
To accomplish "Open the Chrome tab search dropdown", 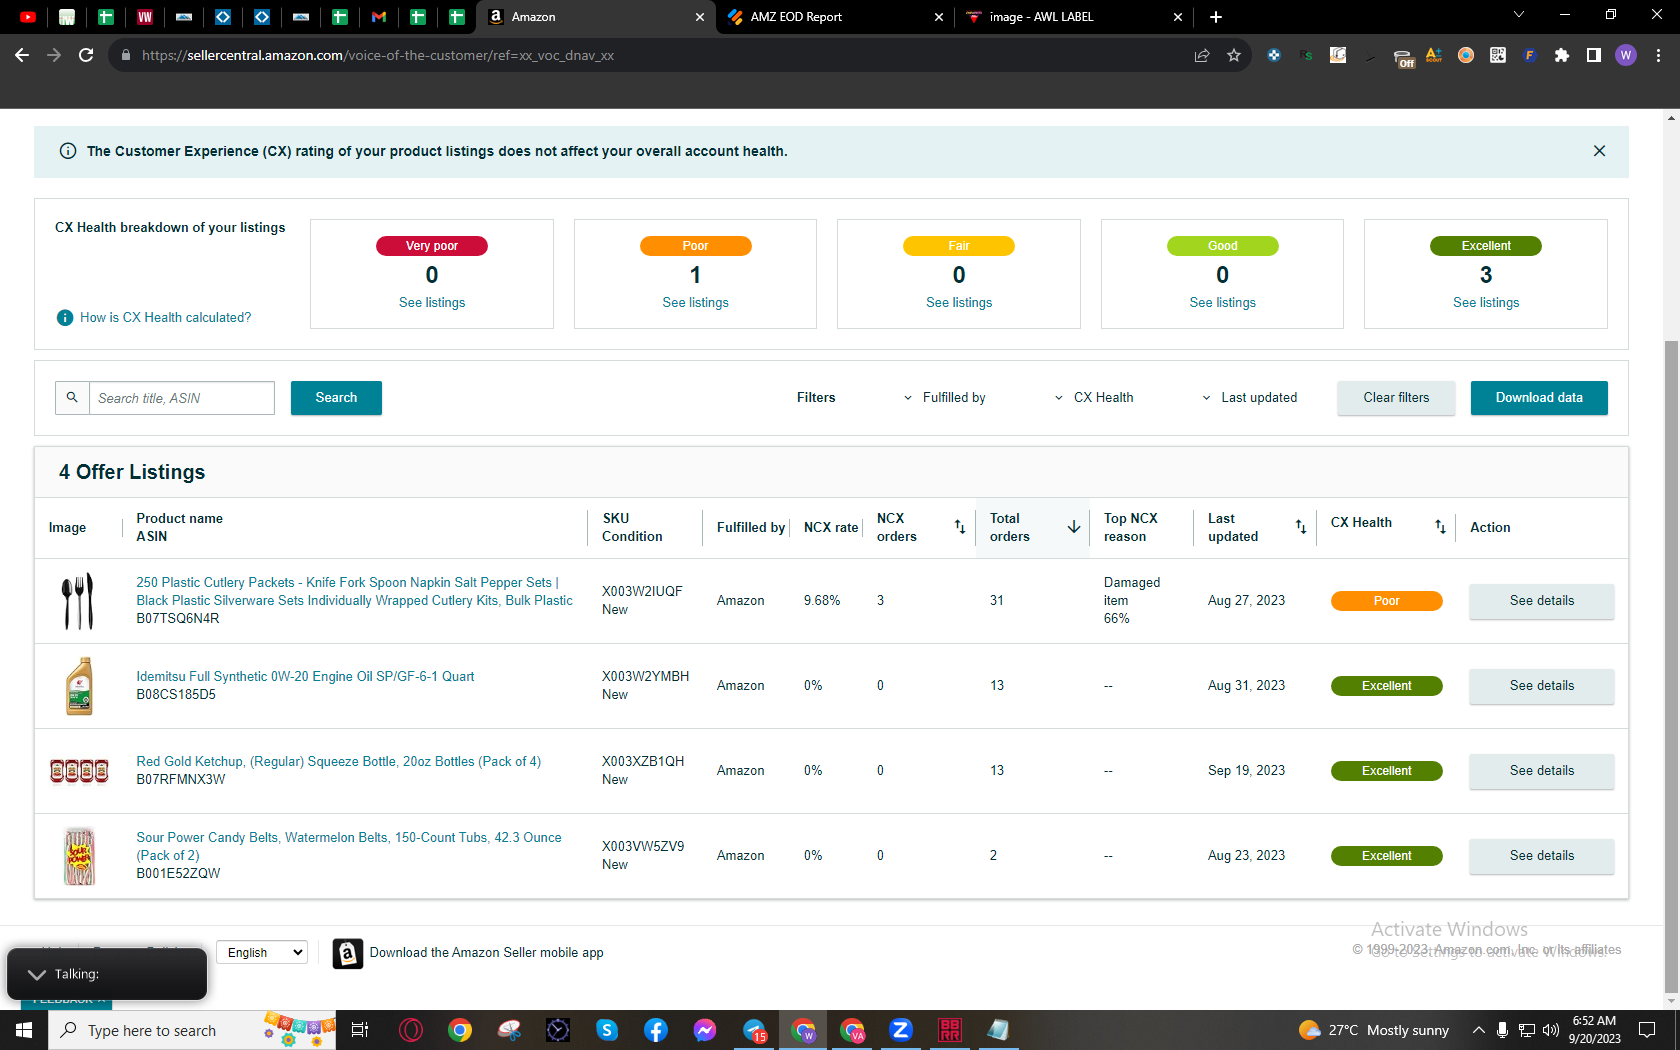I will tap(1519, 15).
